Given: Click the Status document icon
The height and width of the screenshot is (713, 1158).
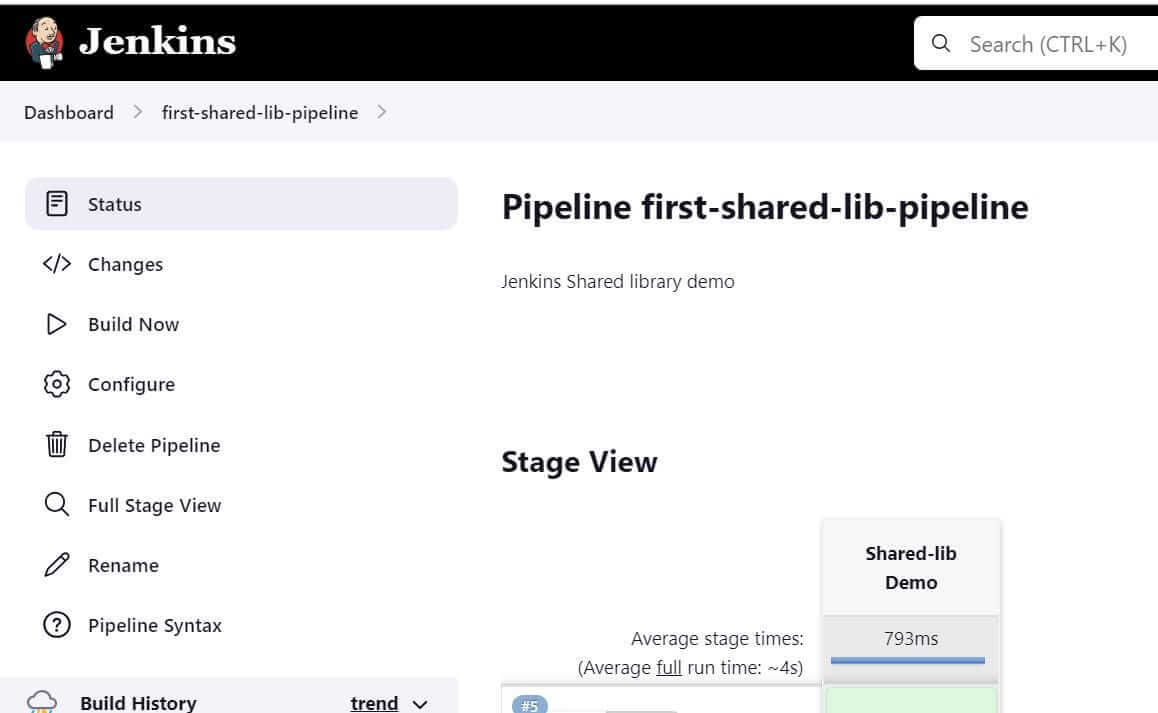Looking at the screenshot, I should coord(57,204).
